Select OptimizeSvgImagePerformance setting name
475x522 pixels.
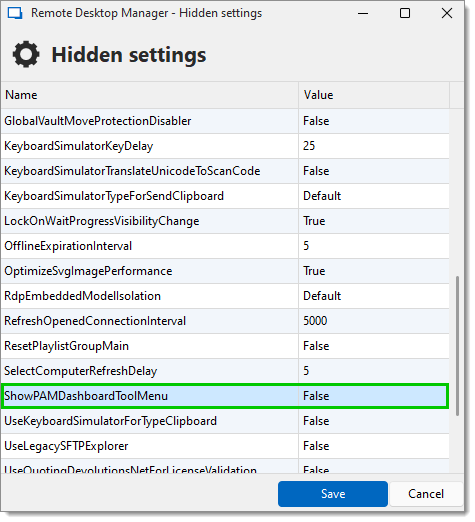[x=89, y=272]
